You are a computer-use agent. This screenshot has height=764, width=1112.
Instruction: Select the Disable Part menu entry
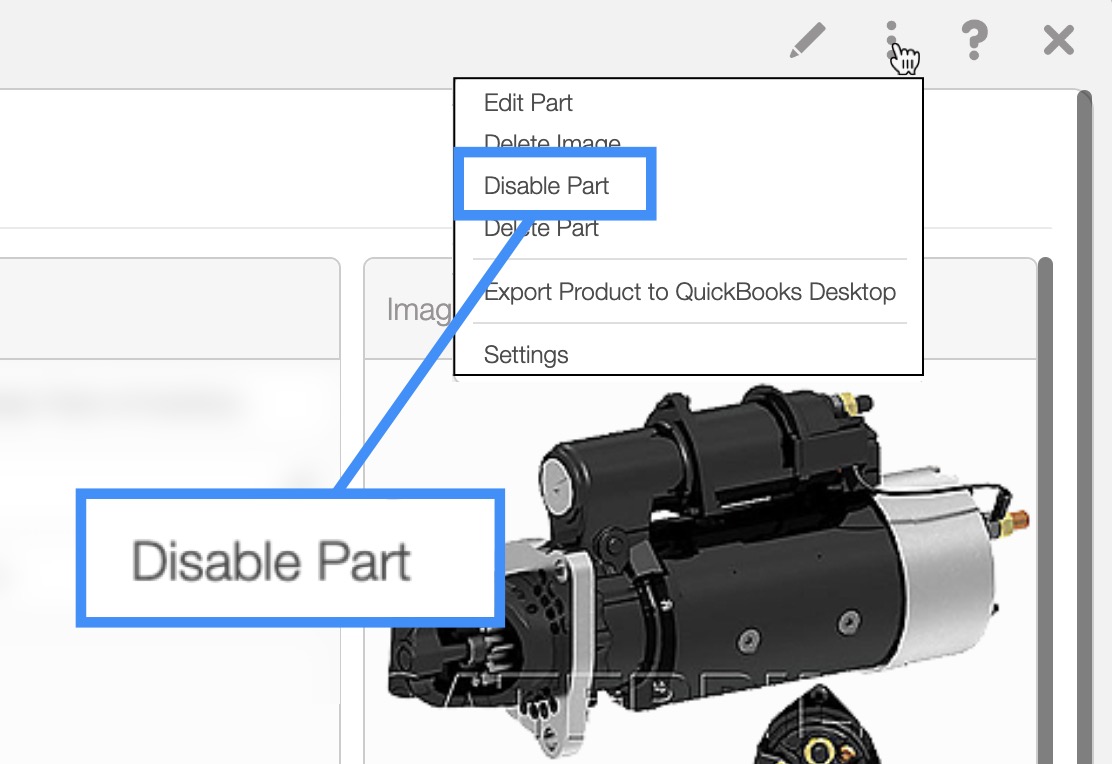pos(547,185)
